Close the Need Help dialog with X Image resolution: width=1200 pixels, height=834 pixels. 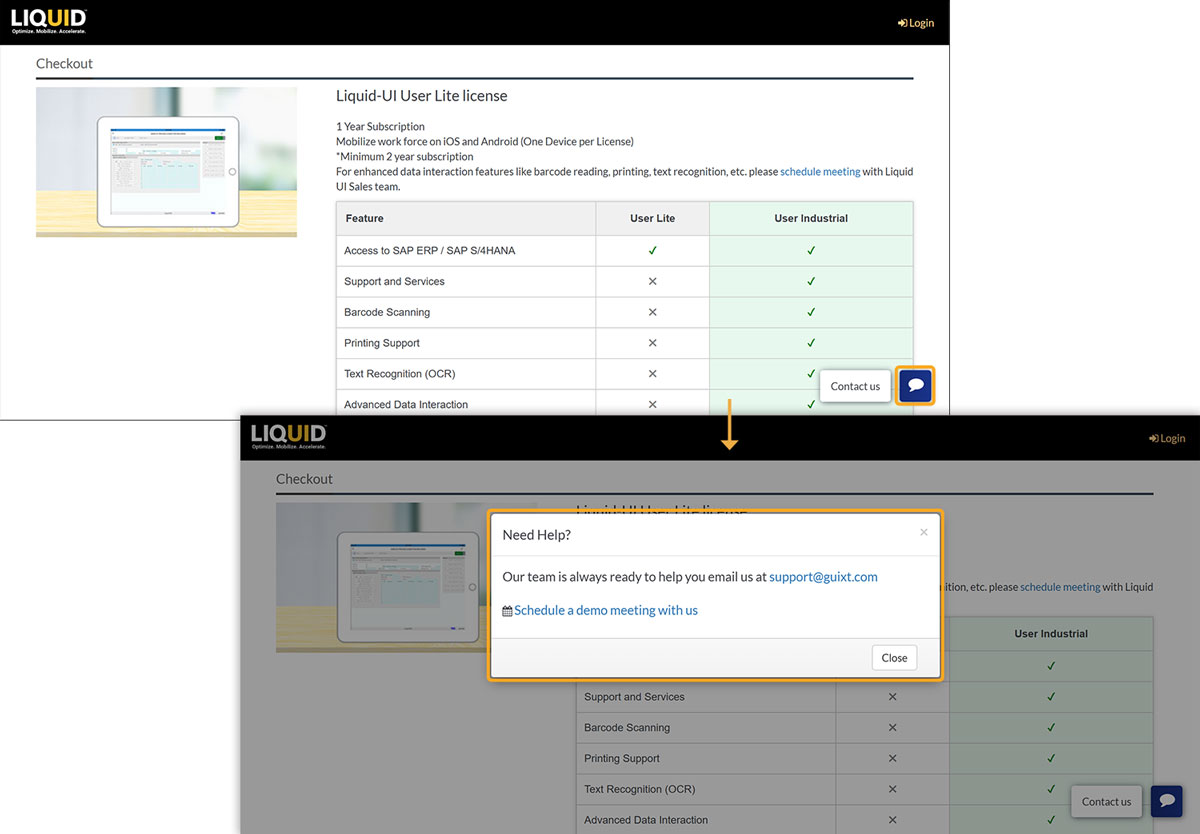(923, 532)
